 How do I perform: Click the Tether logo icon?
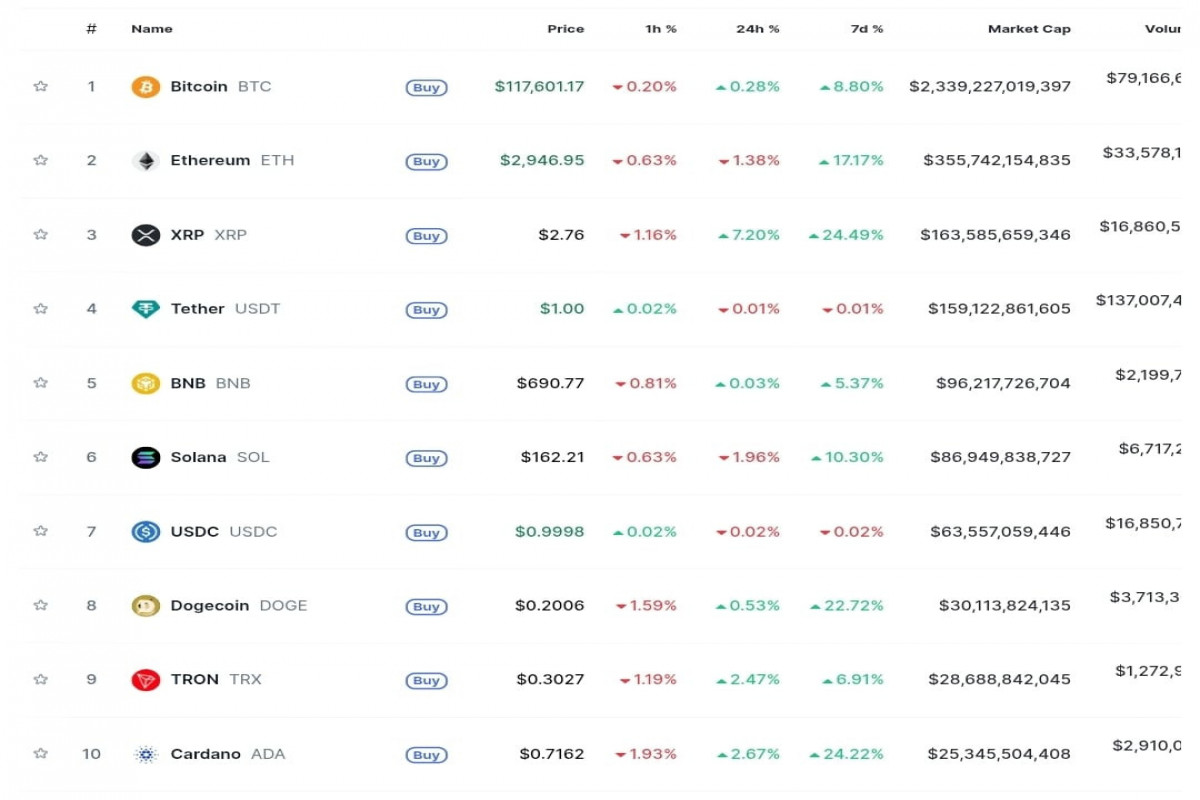click(x=145, y=309)
